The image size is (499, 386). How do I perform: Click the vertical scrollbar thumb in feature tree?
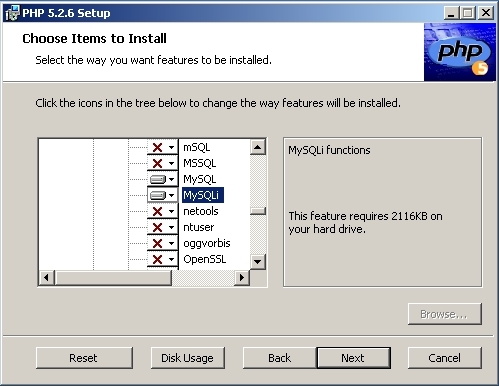pos(258,211)
